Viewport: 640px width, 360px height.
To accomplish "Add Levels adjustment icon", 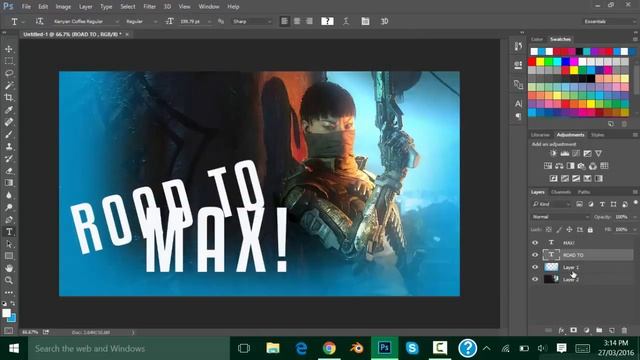I will pos(564,153).
